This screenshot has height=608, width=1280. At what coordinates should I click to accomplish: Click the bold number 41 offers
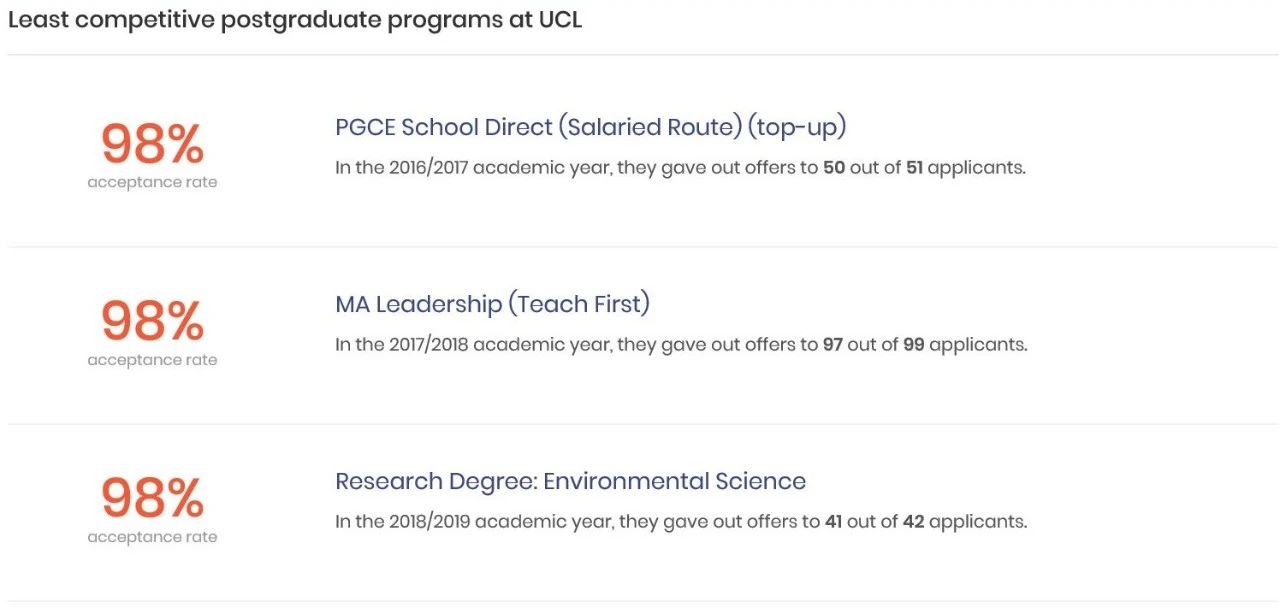click(833, 522)
